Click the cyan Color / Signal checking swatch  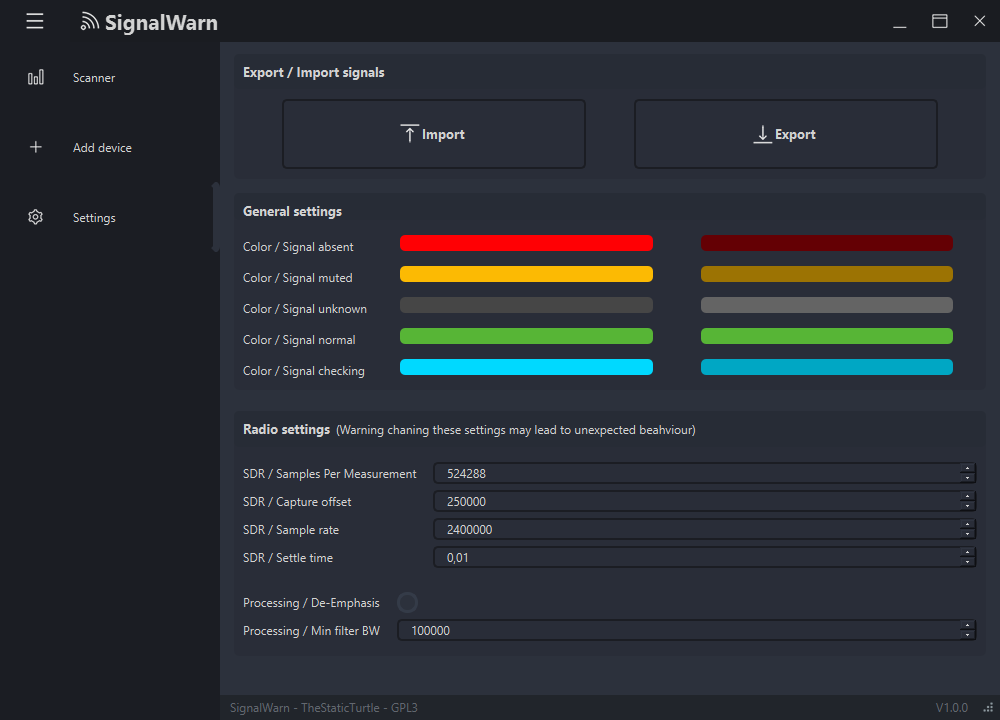tap(526, 367)
